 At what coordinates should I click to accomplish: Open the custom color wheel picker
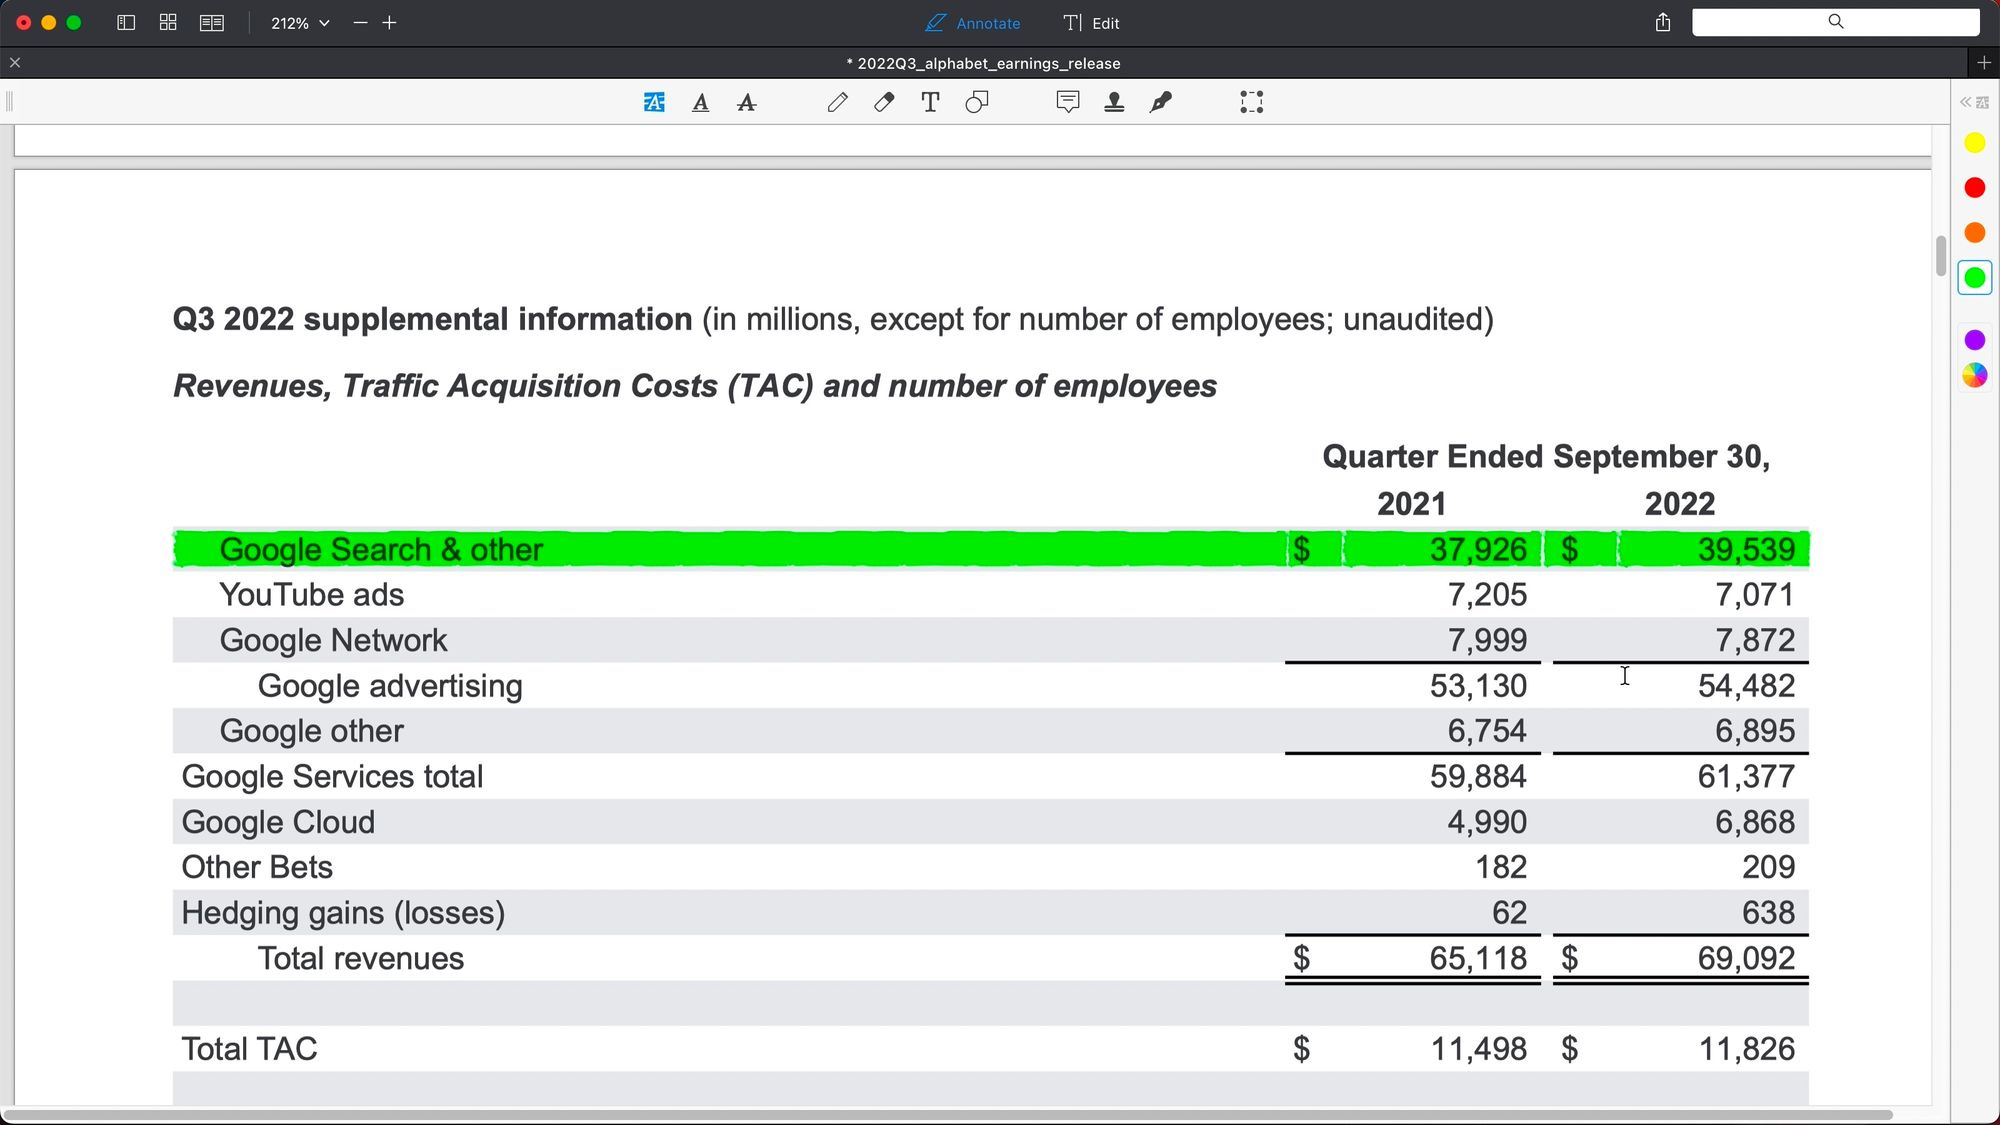tap(1974, 375)
